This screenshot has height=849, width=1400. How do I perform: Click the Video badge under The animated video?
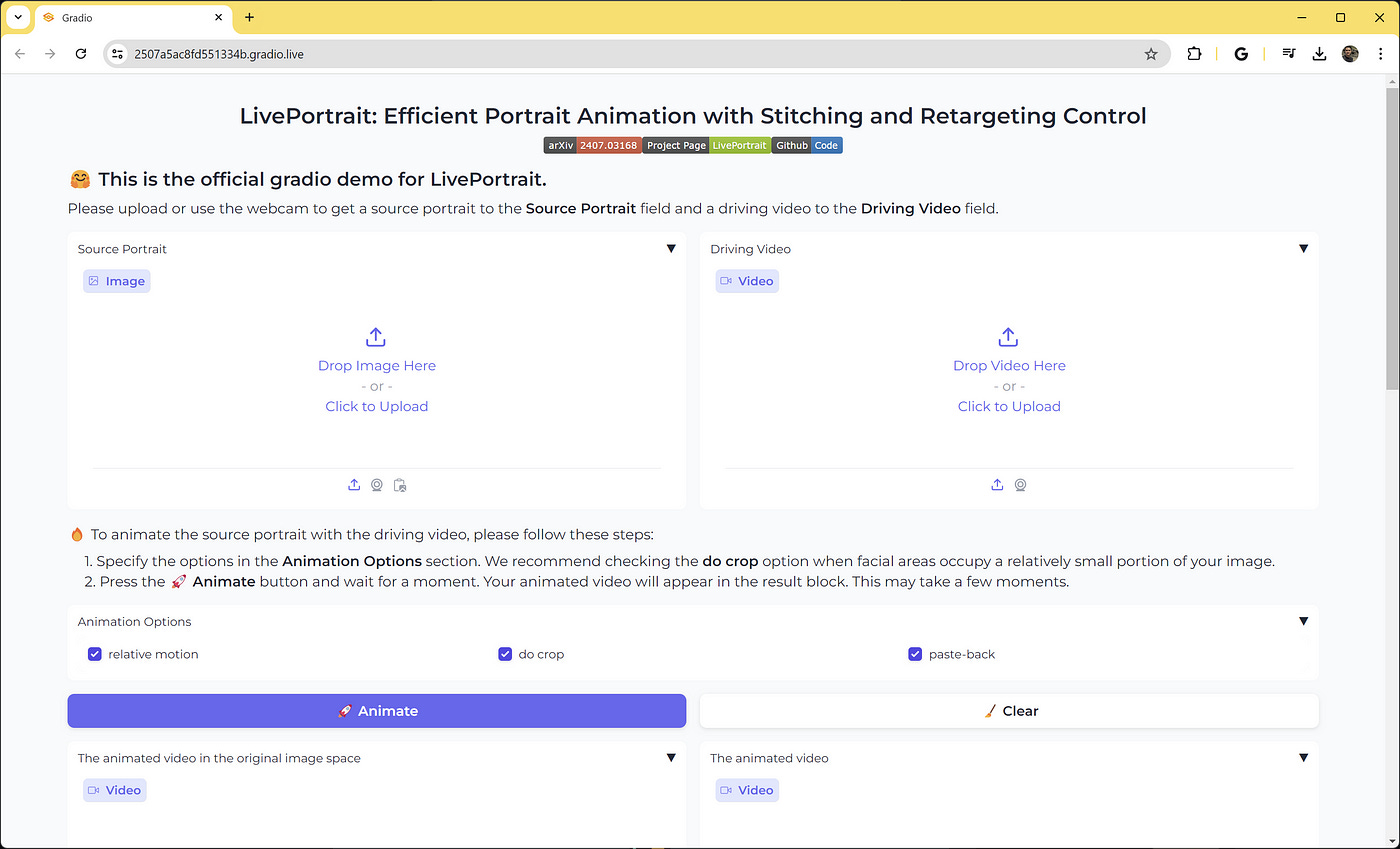[x=746, y=790]
